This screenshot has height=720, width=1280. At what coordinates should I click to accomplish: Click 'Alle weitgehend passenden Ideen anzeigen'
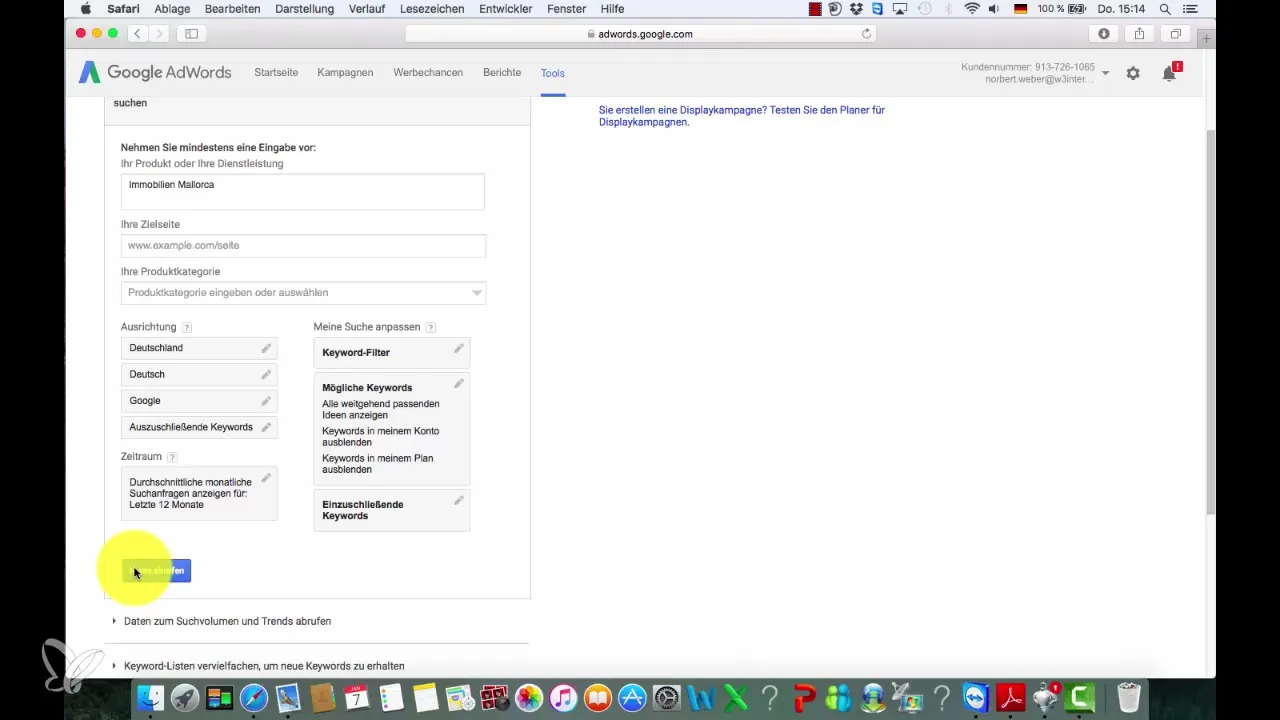click(380, 409)
